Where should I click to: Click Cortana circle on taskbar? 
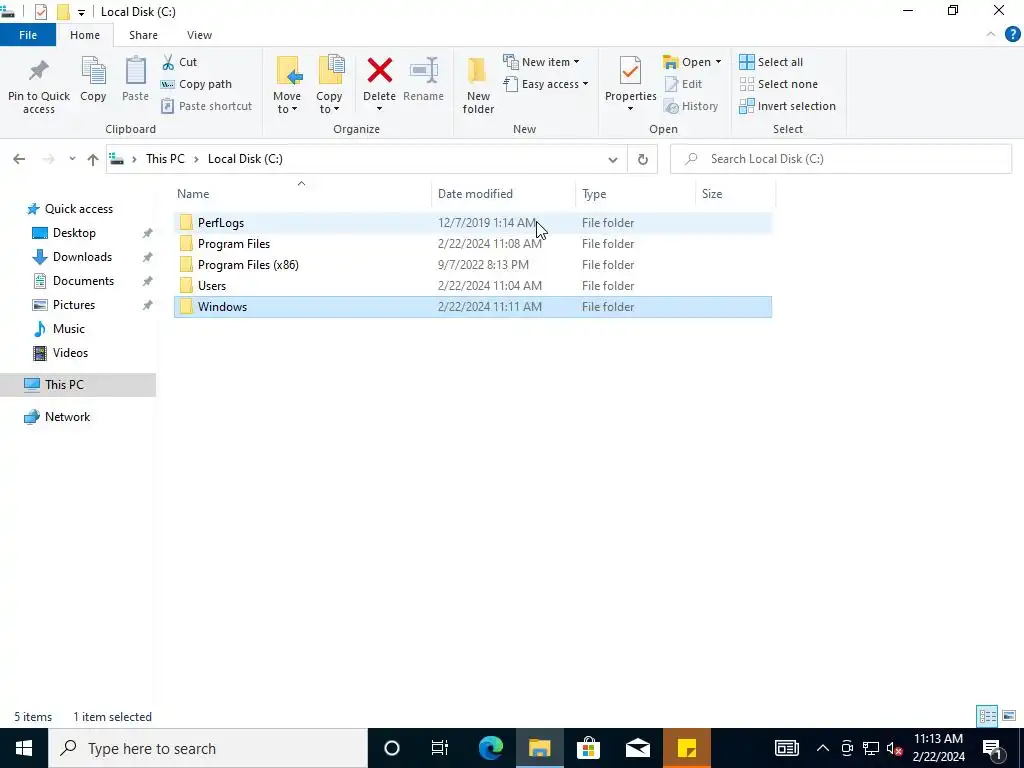(392, 748)
